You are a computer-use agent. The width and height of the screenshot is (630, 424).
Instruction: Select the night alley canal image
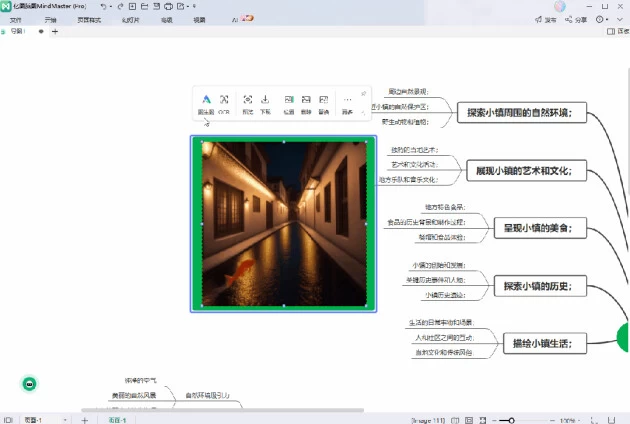(283, 224)
